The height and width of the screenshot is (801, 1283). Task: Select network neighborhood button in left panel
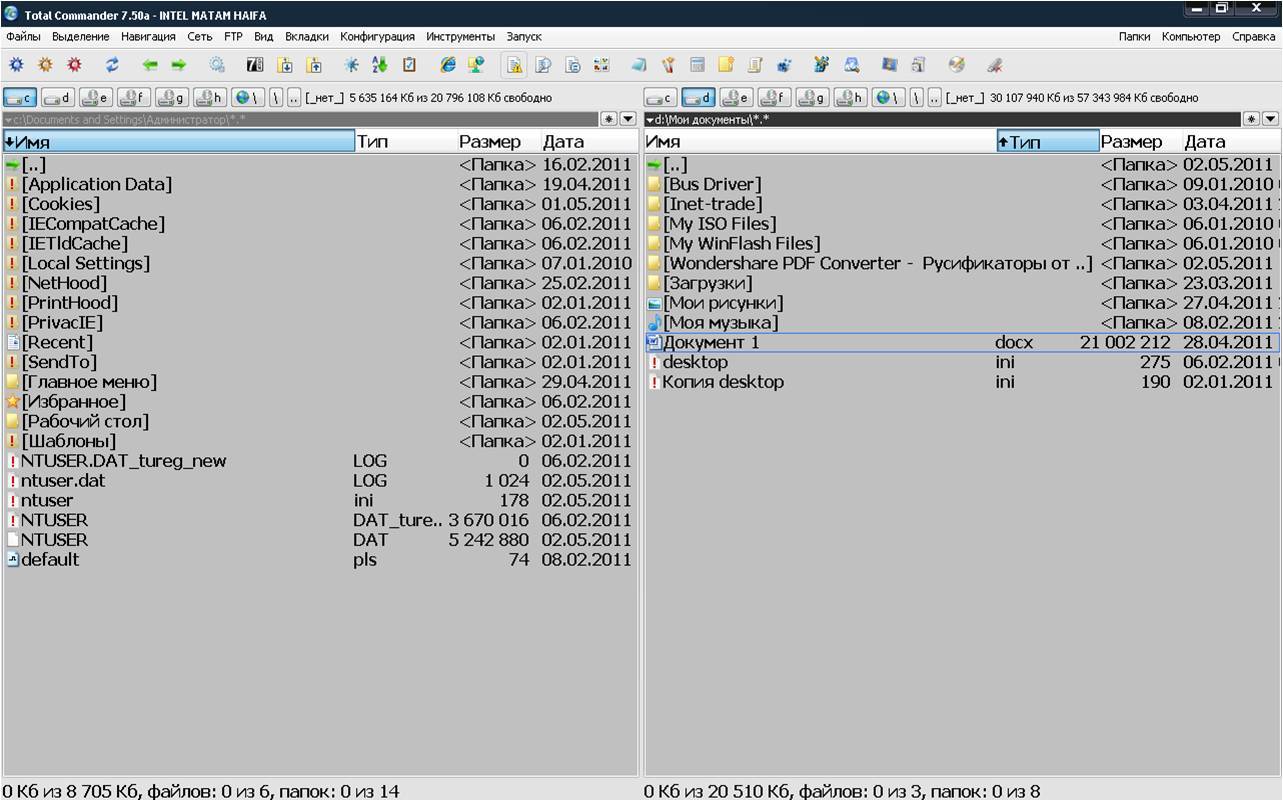pyautogui.click(x=248, y=98)
